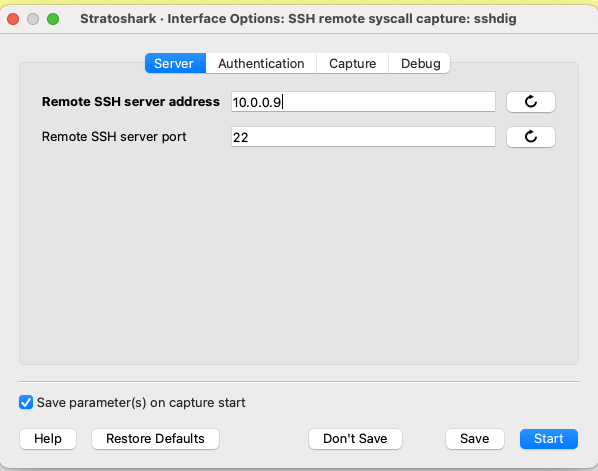Uncheck Save parameter(s) on capture start
Viewport: 598px width, 471px height.
tap(26, 402)
